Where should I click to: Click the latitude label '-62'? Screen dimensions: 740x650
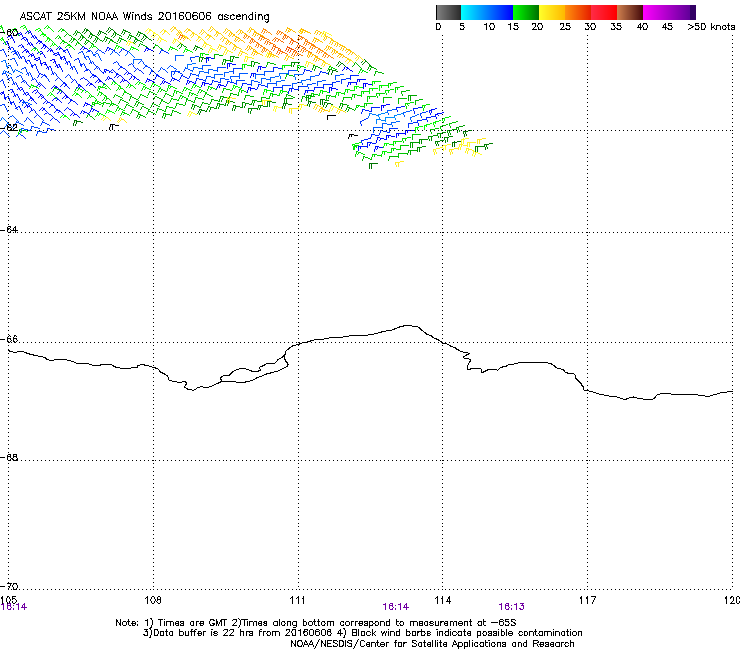click(9, 127)
